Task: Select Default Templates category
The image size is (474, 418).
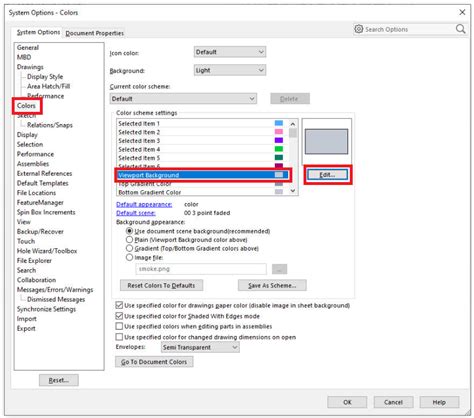Action: pos(43,183)
